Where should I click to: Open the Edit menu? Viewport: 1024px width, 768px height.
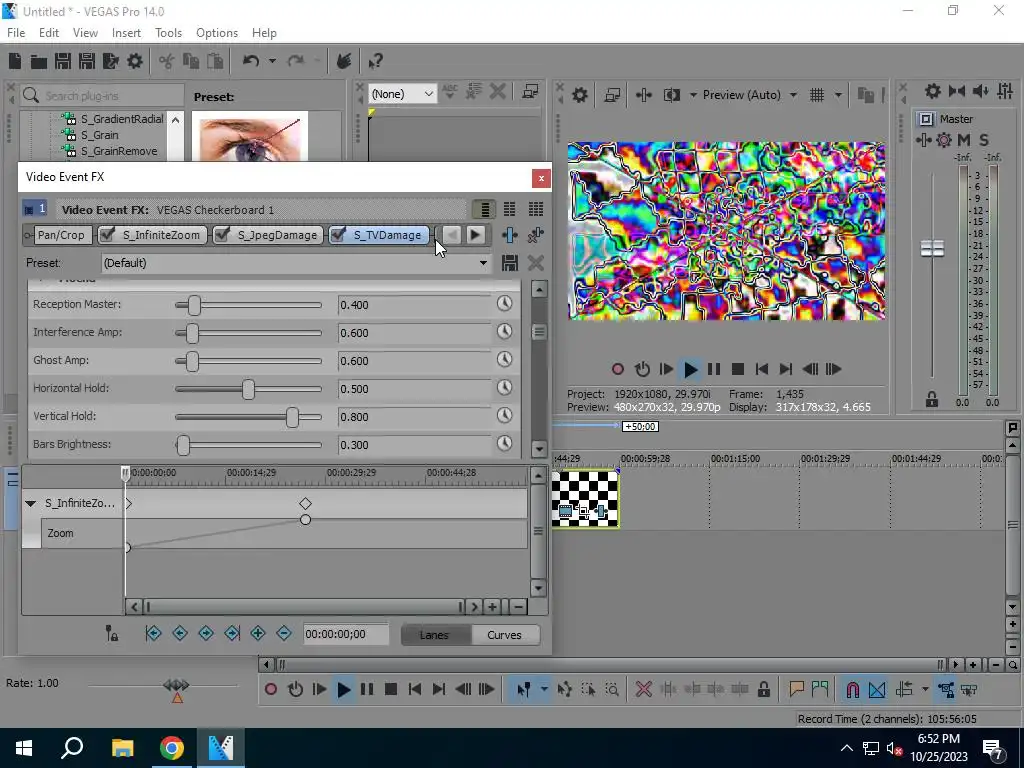point(49,33)
